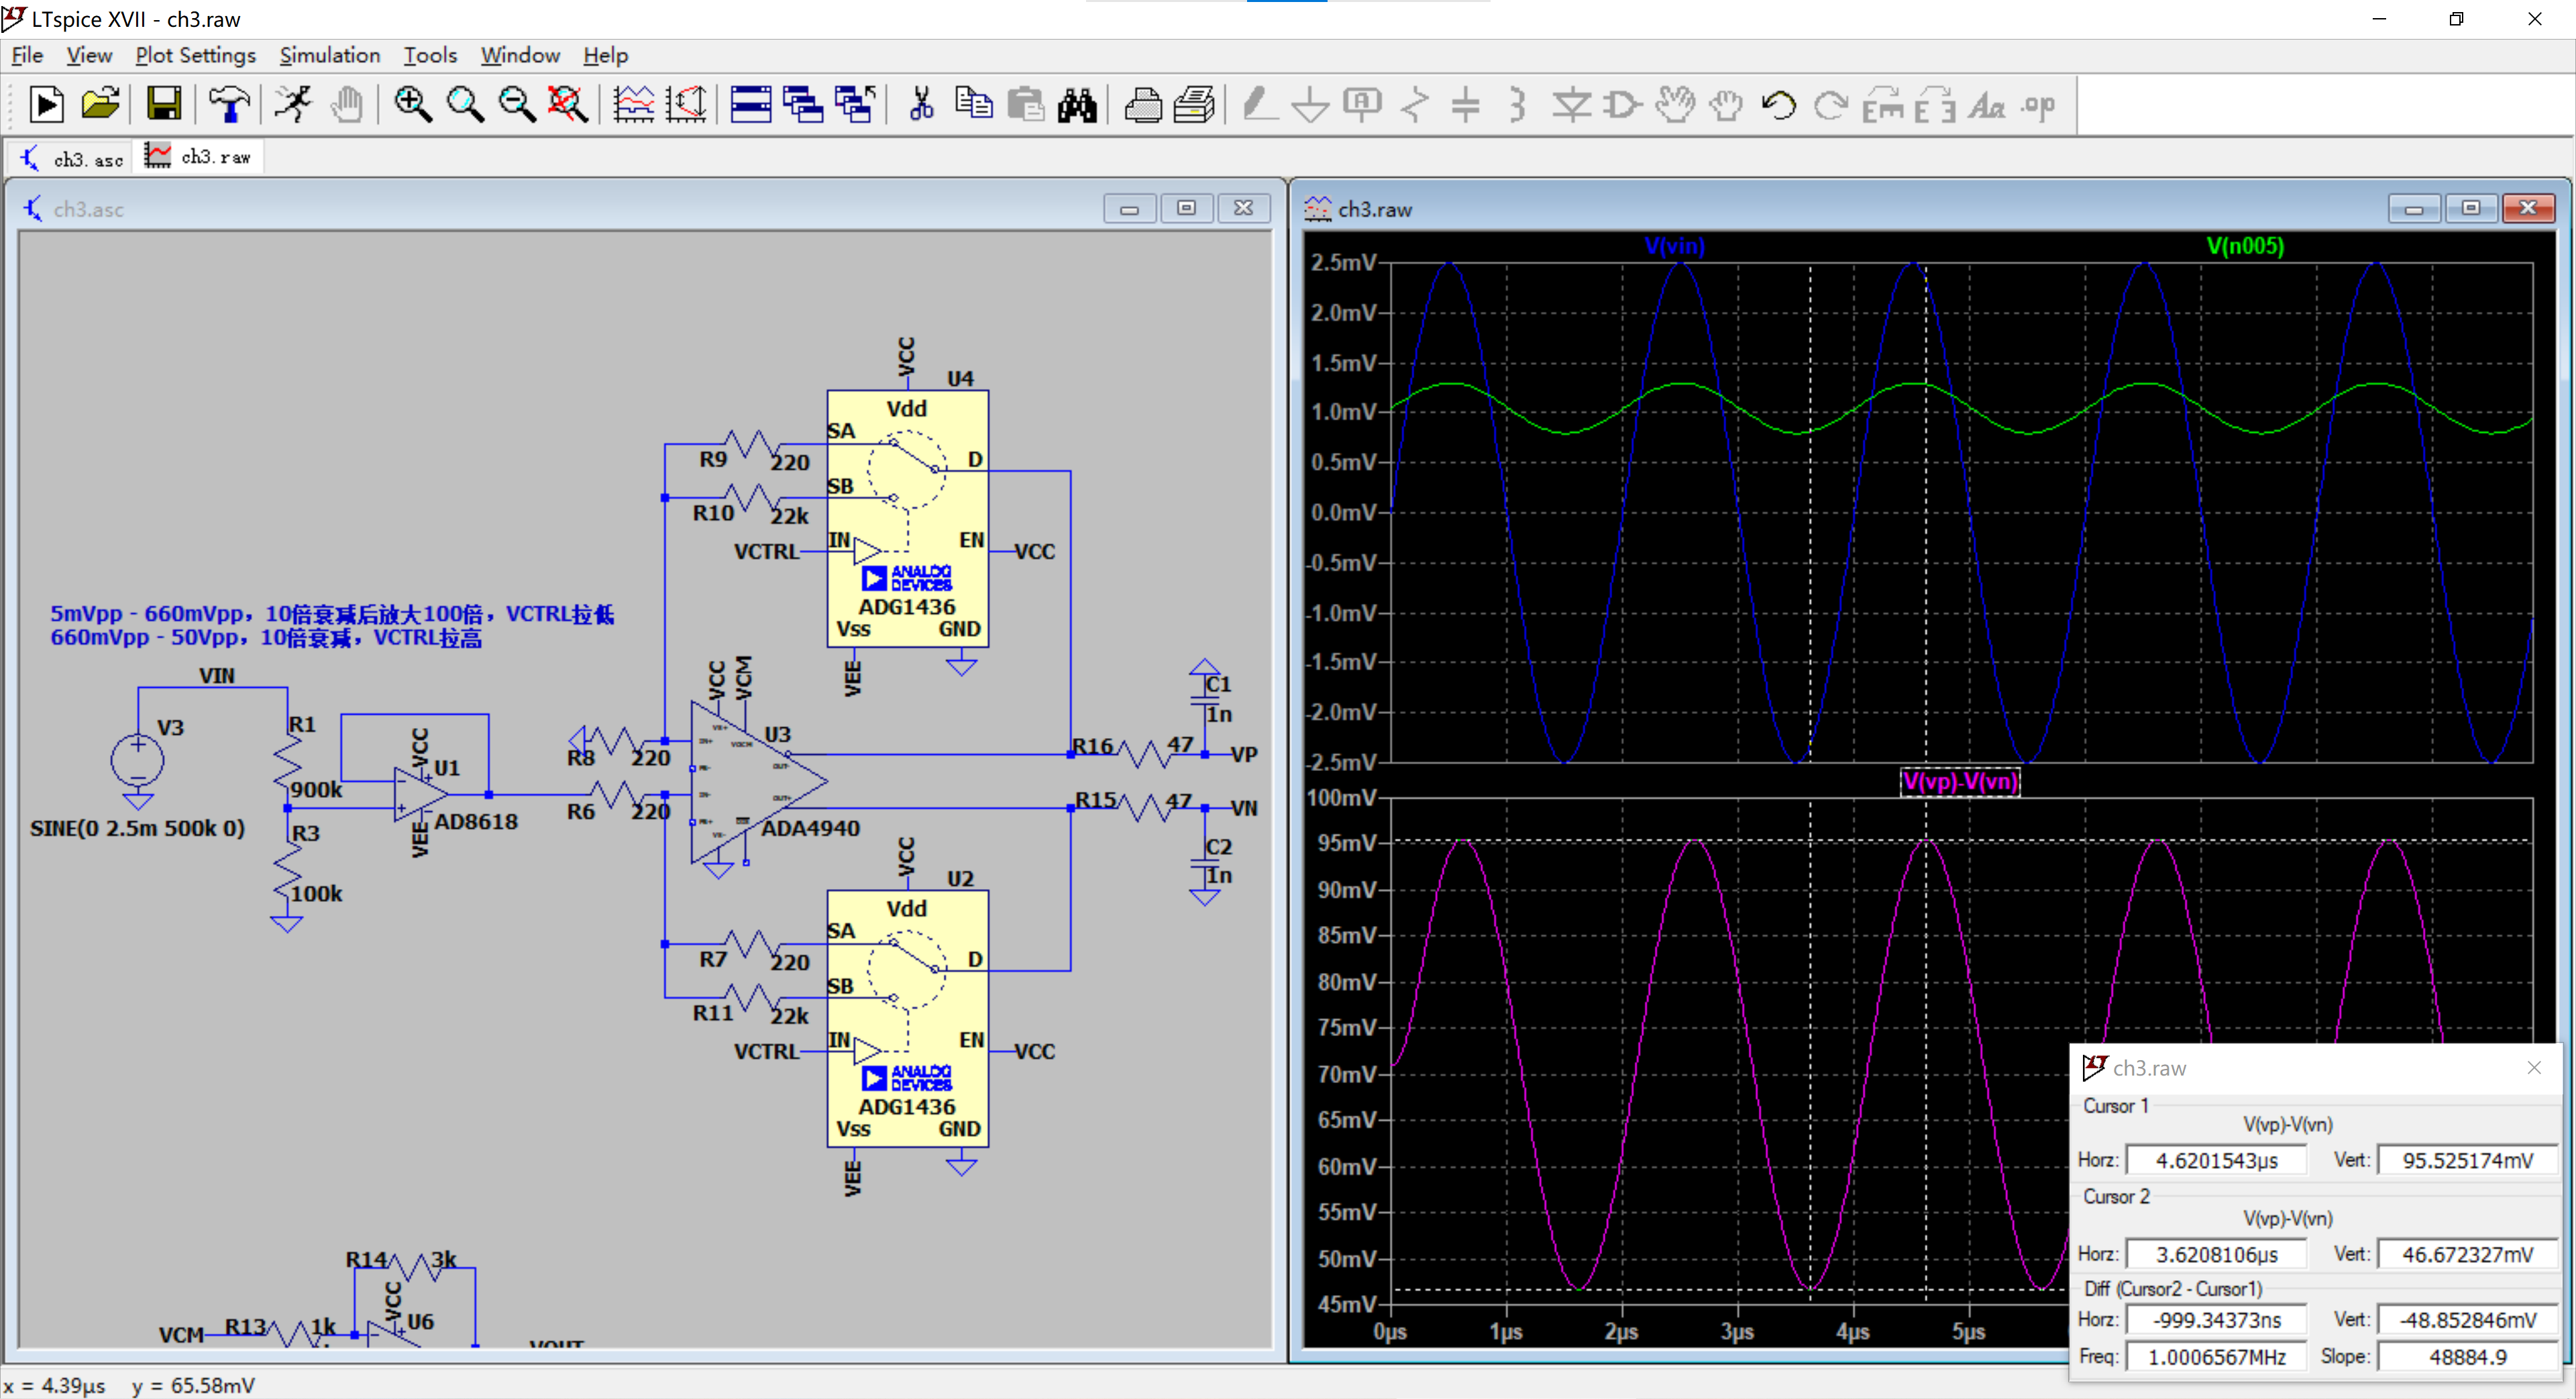Click Cursor 2 Vert value field

point(2467,1254)
